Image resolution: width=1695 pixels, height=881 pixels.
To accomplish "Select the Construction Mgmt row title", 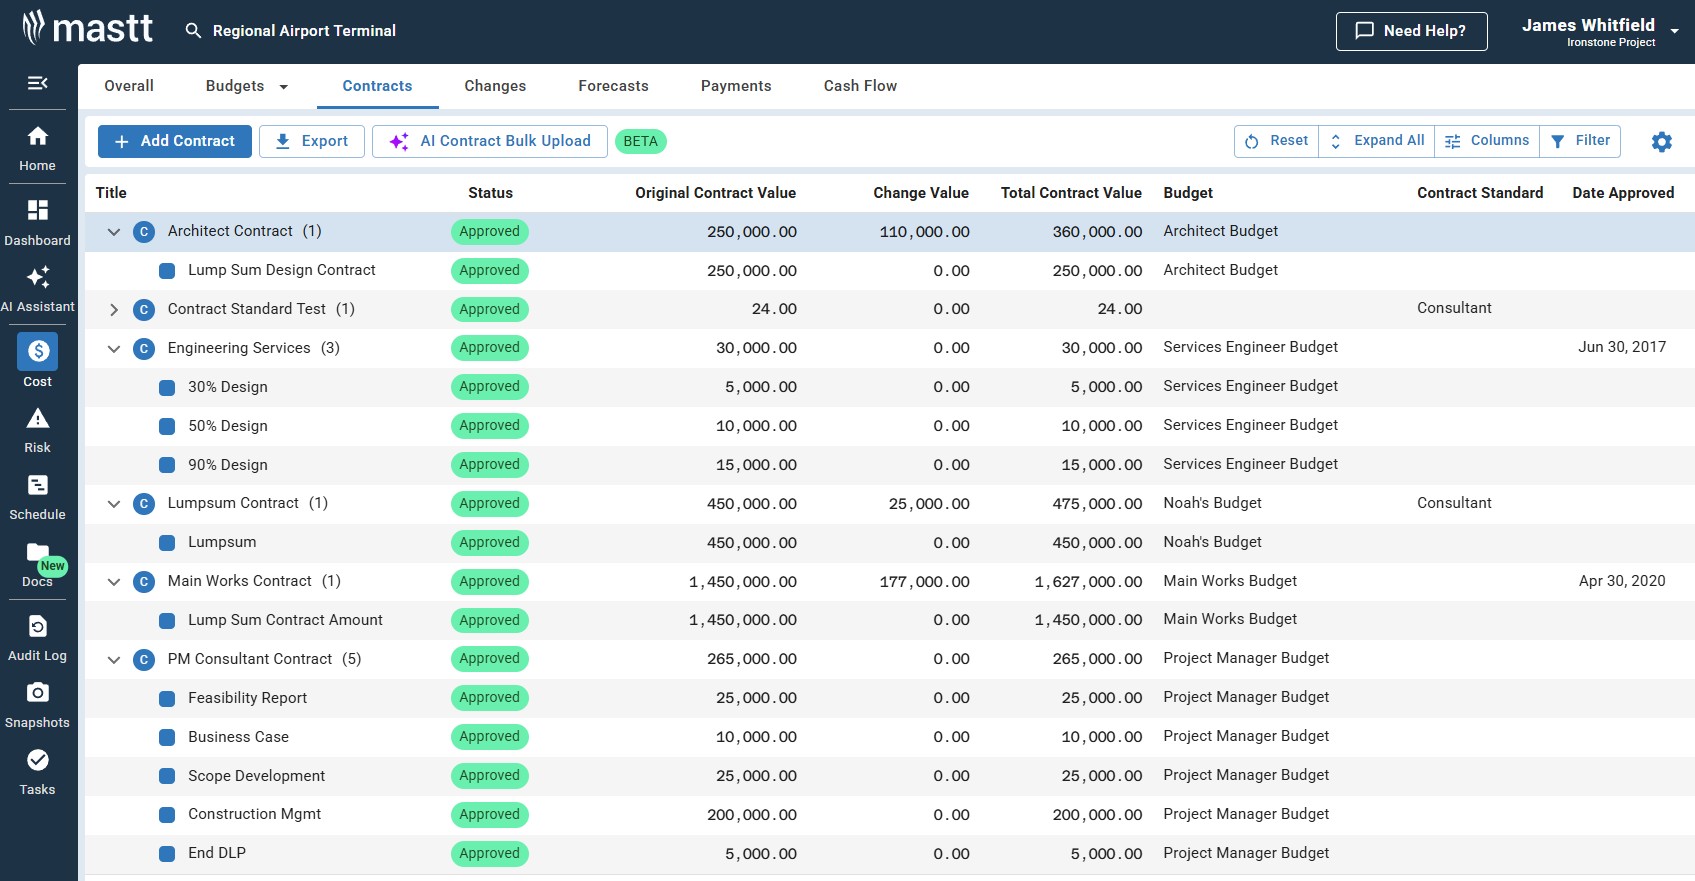I will tap(255, 814).
